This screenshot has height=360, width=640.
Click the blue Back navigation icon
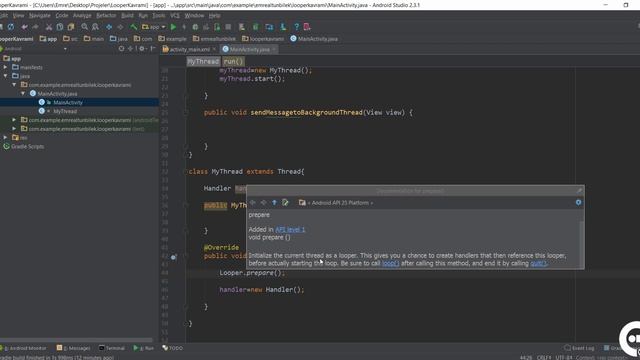pyautogui.click(x=109, y=27)
